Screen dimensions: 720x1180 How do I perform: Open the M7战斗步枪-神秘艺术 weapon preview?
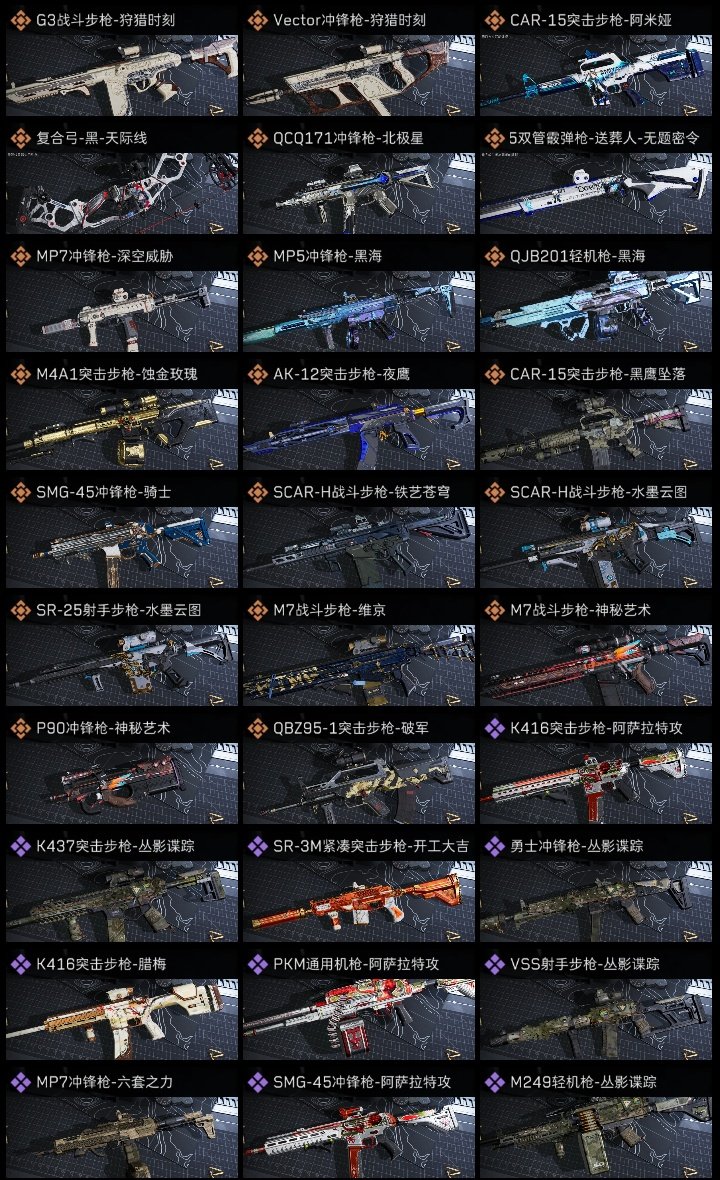(596, 665)
